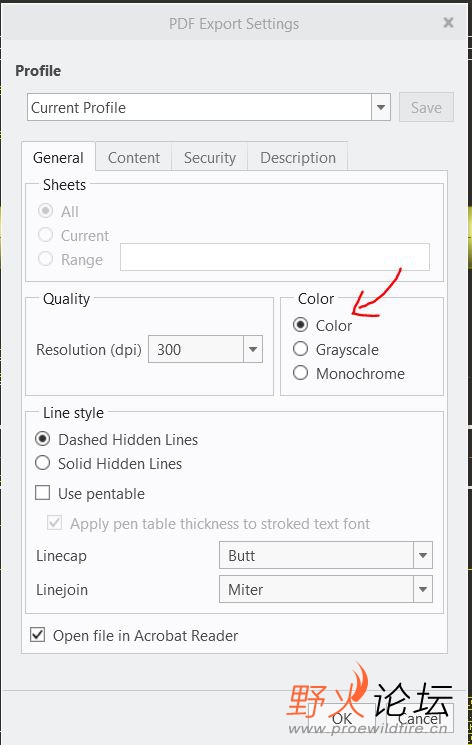Expand the Linecap Butt dropdown
This screenshot has height=745, width=472.
click(x=423, y=555)
